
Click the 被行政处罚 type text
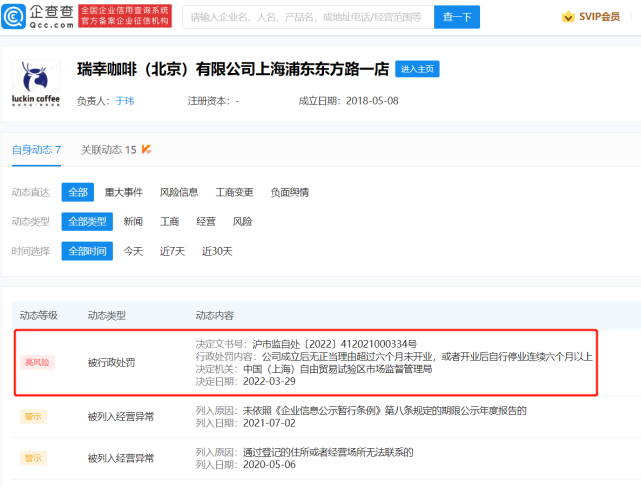click(x=111, y=363)
